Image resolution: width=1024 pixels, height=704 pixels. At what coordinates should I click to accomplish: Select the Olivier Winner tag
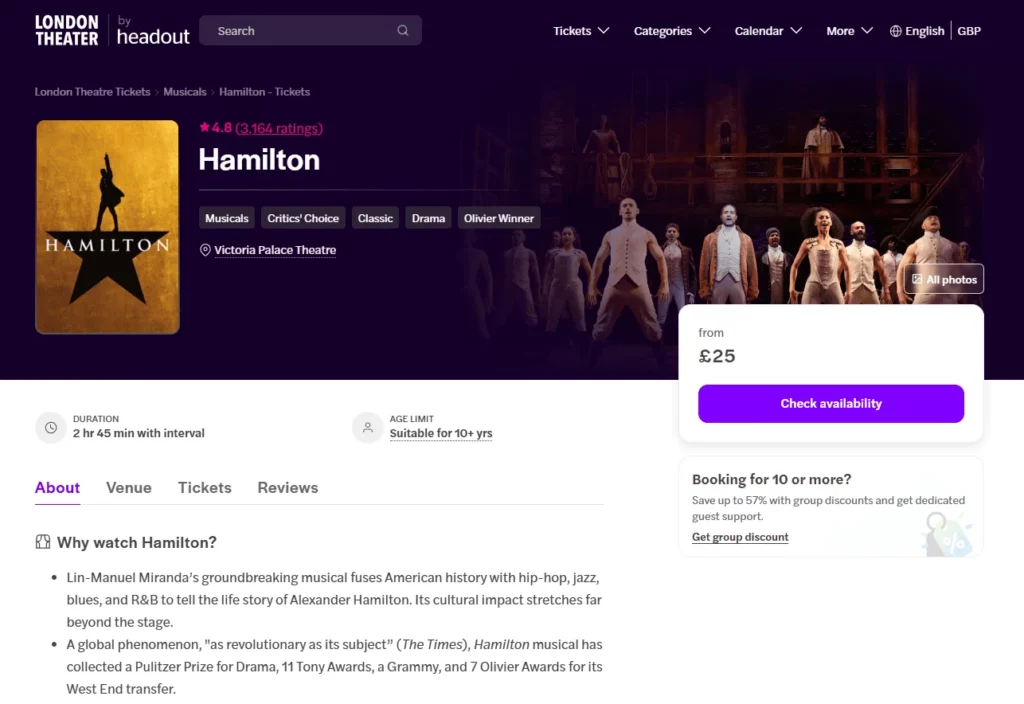[x=499, y=218]
